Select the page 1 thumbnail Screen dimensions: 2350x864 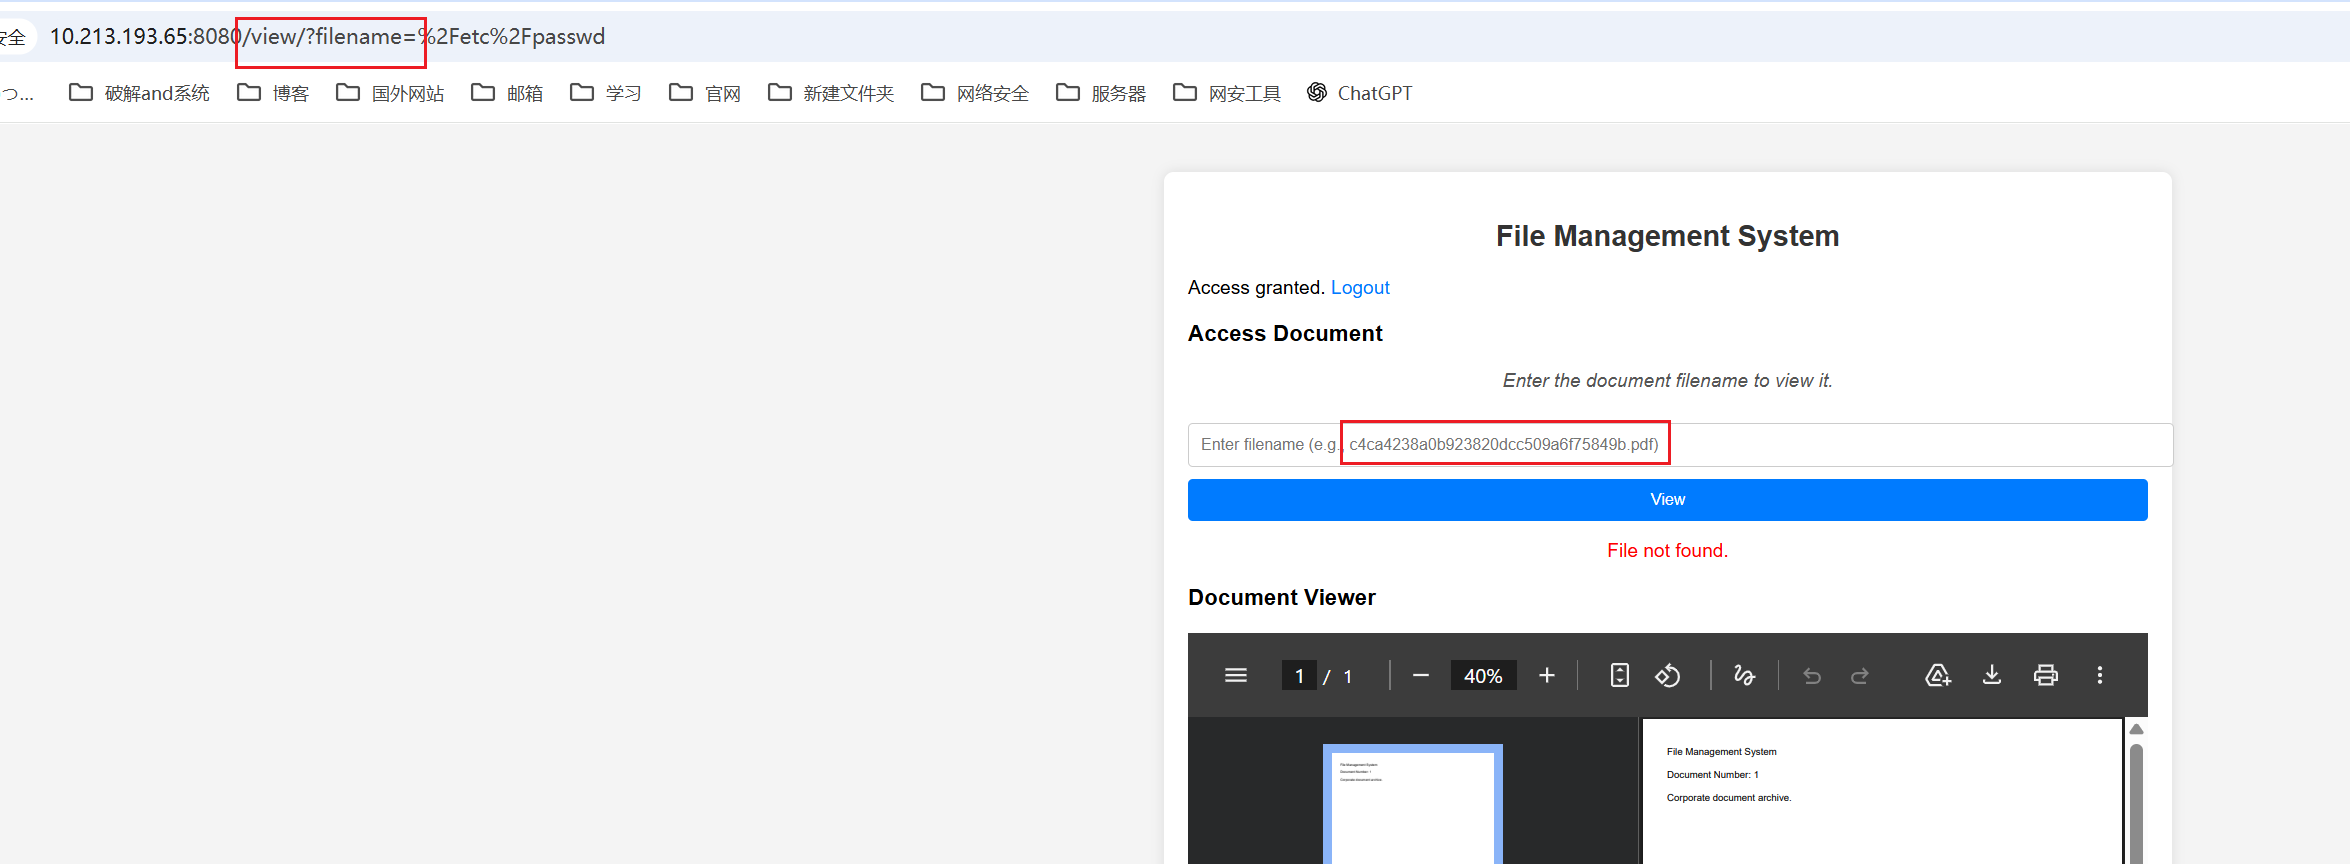(x=1412, y=805)
